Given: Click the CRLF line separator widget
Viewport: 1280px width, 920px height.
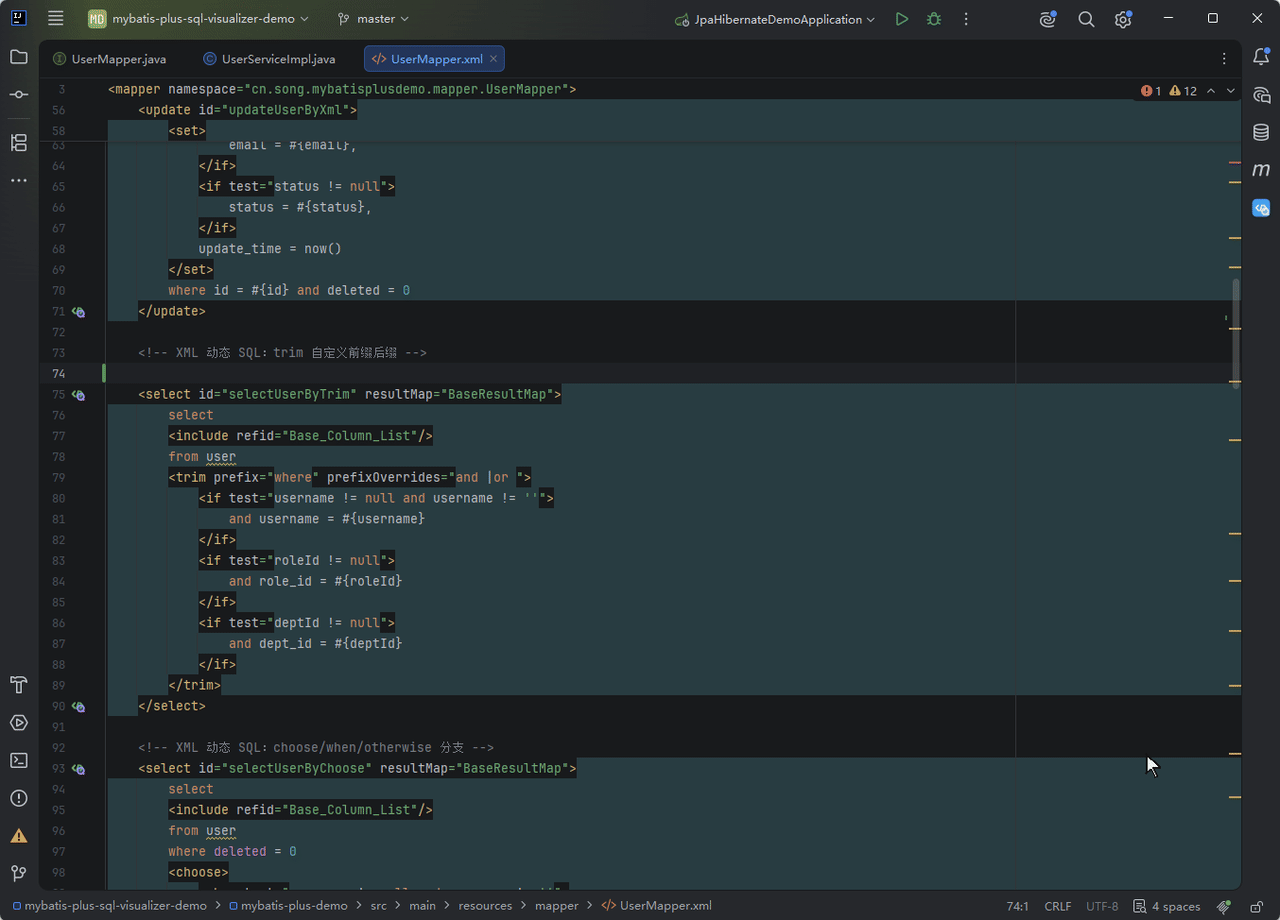Looking at the screenshot, I should 1058,906.
